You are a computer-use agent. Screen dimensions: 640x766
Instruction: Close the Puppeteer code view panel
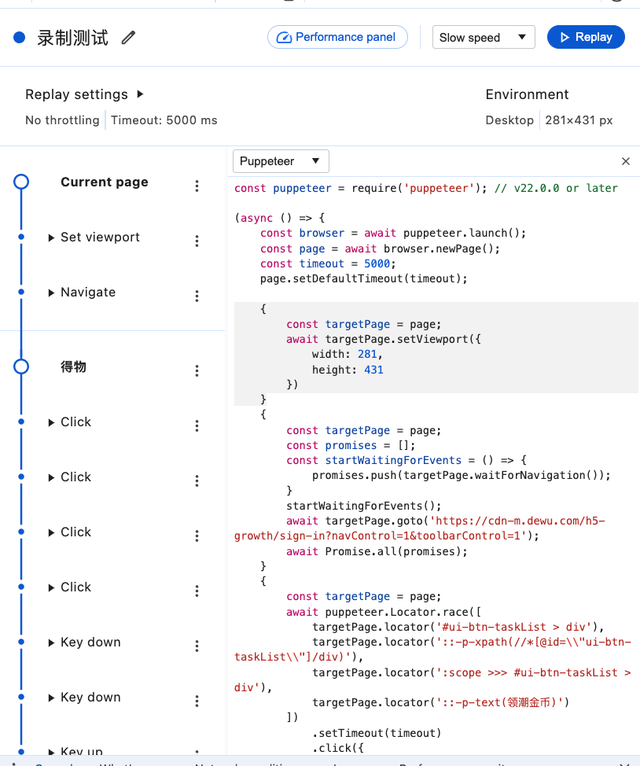[x=625, y=161]
